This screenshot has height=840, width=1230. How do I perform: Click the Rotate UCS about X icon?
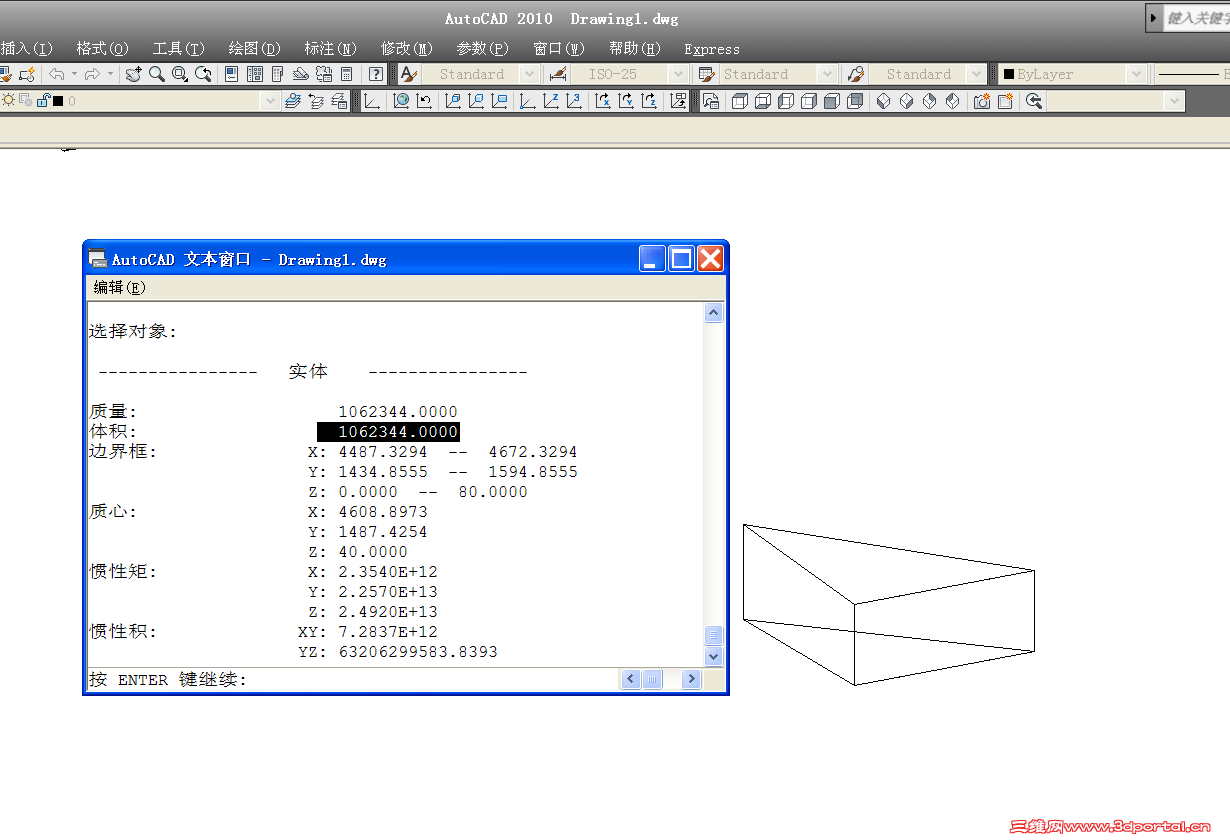point(603,101)
